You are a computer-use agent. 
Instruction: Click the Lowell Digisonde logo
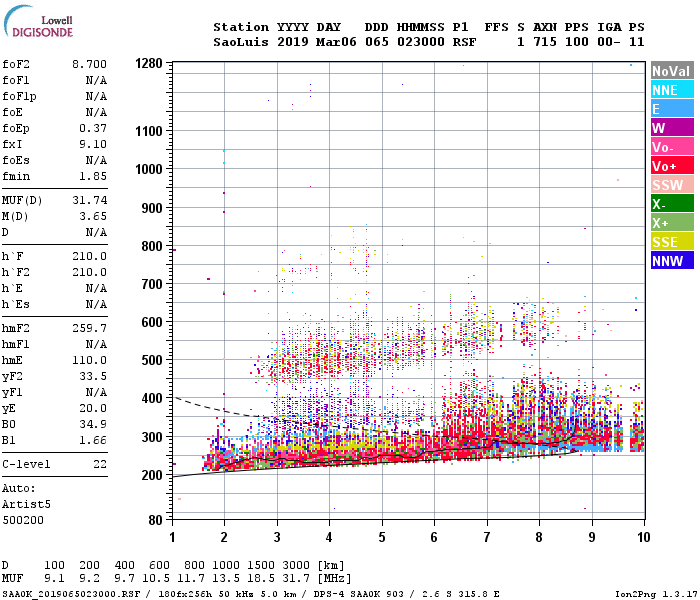(x=38, y=21)
